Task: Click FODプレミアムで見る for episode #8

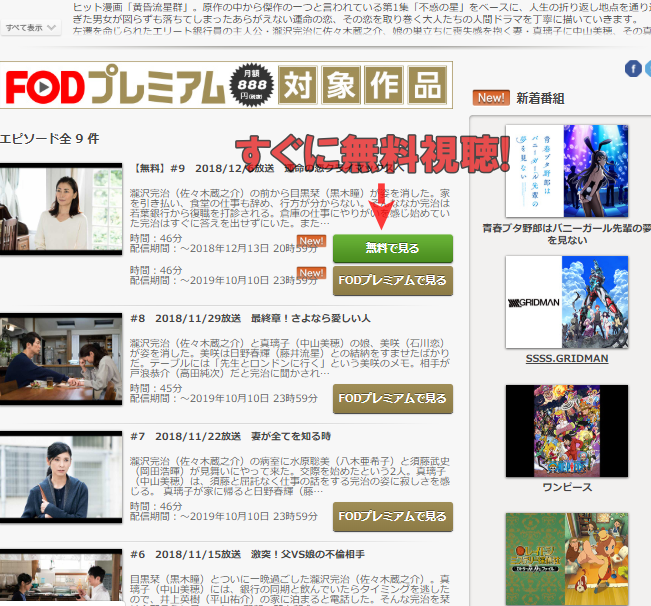Action: click(393, 398)
